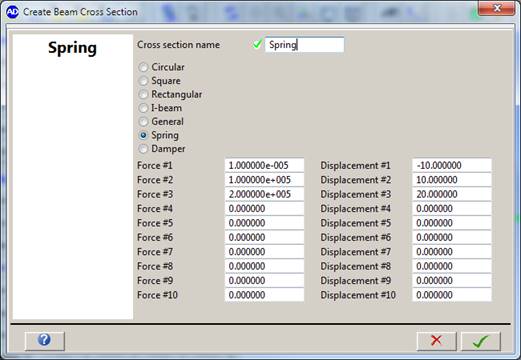Select the Force #10 input field
This screenshot has width=521, height=360.
click(x=264, y=295)
